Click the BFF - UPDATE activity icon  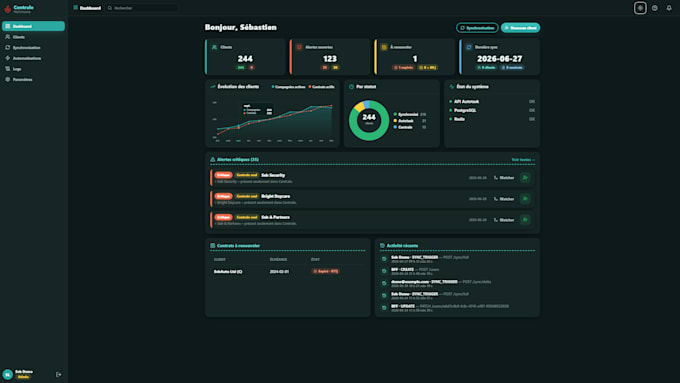point(384,308)
